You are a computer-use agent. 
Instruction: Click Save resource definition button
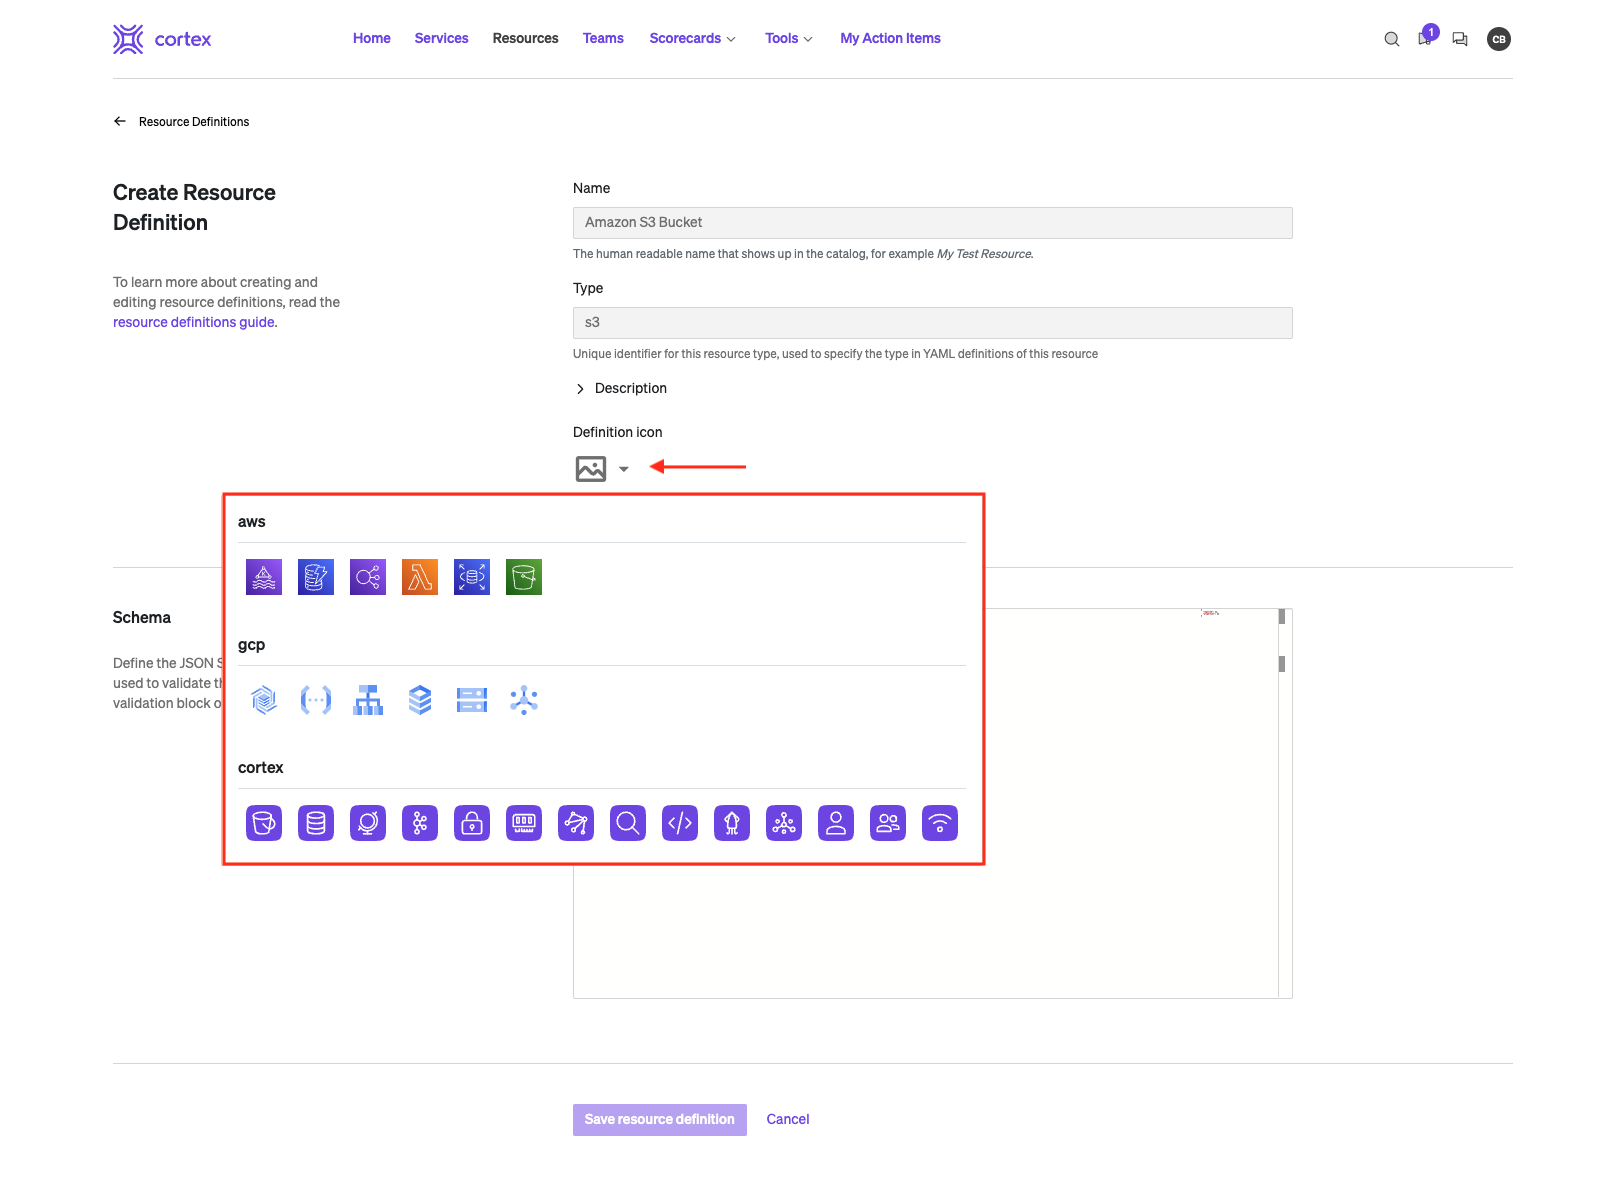point(660,1120)
